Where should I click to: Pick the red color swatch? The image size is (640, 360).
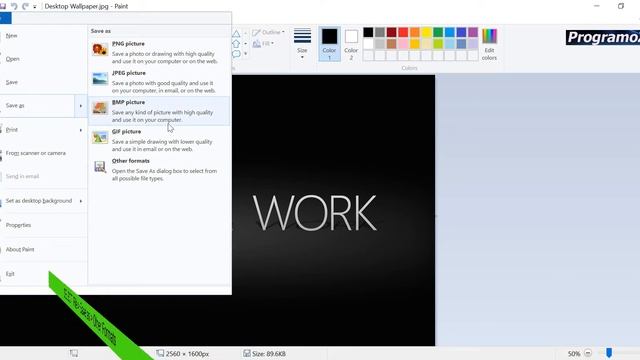[x=403, y=32]
